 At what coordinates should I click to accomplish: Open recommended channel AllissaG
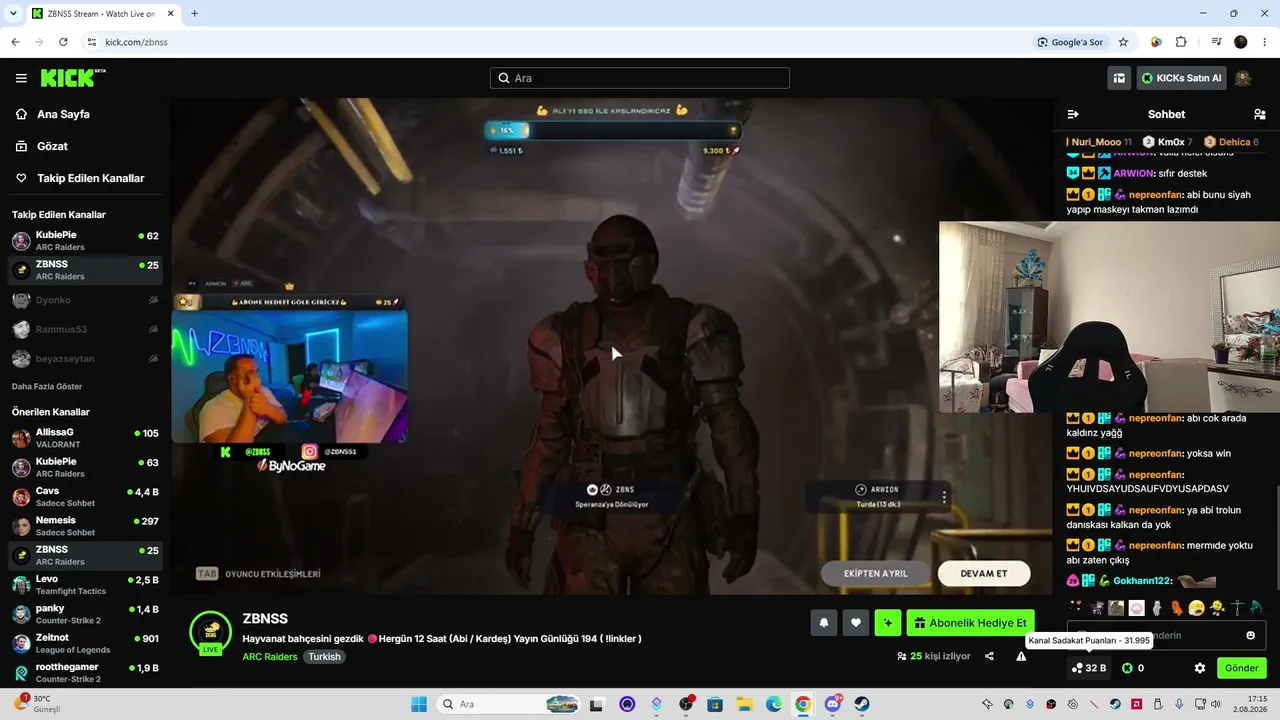[x=85, y=438]
